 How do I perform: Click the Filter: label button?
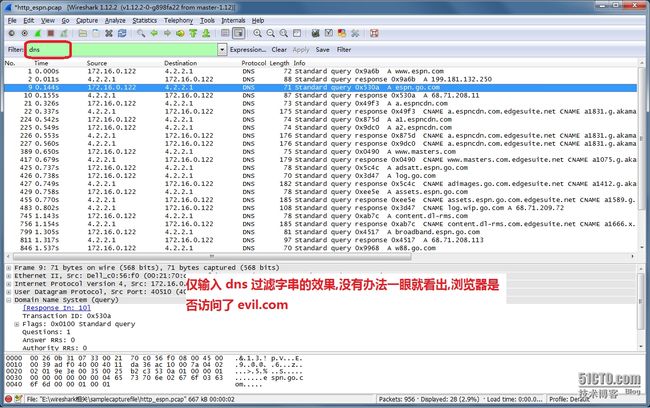[15, 50]
